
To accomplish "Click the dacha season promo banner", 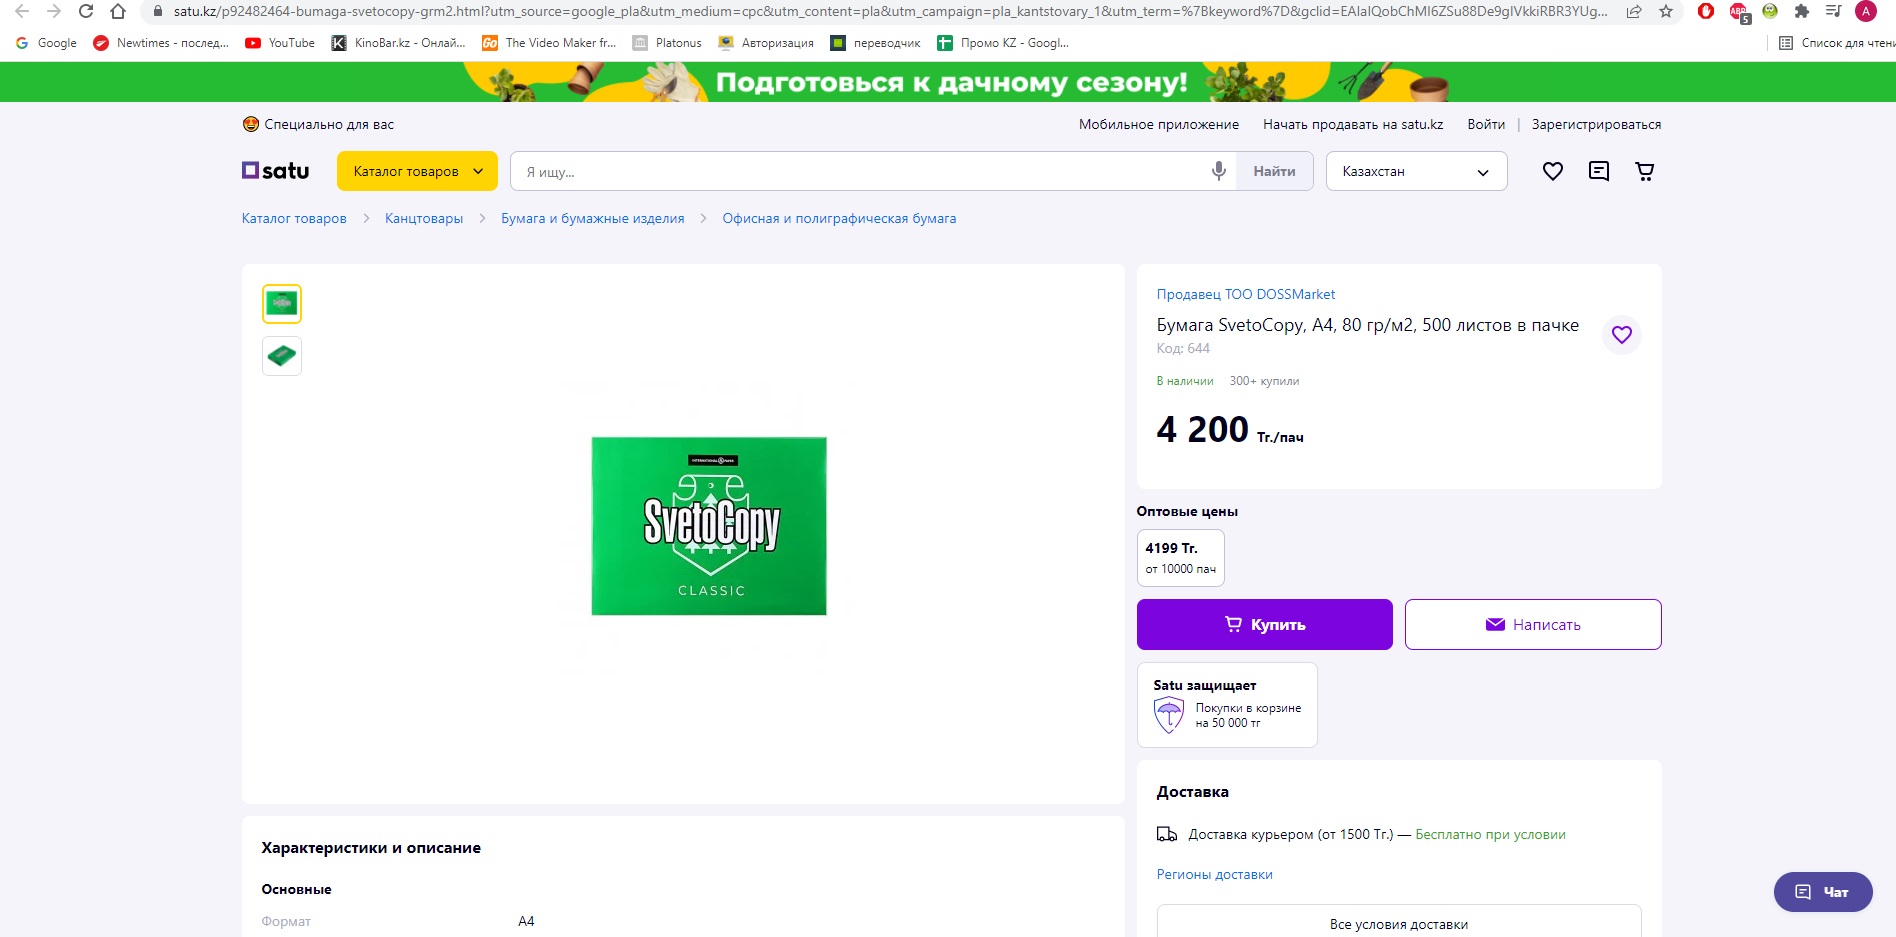I will 948,82.
